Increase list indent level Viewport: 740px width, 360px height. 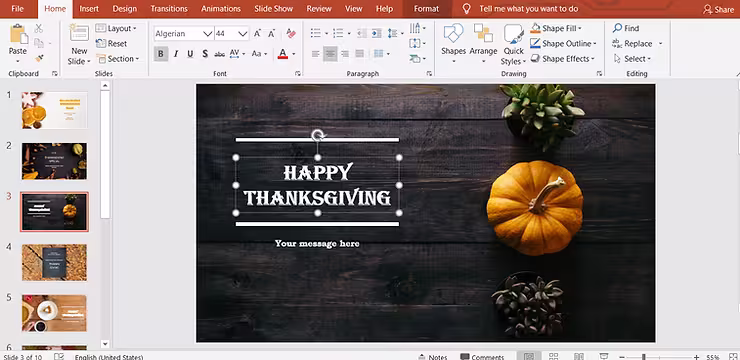tap(377, 33)
